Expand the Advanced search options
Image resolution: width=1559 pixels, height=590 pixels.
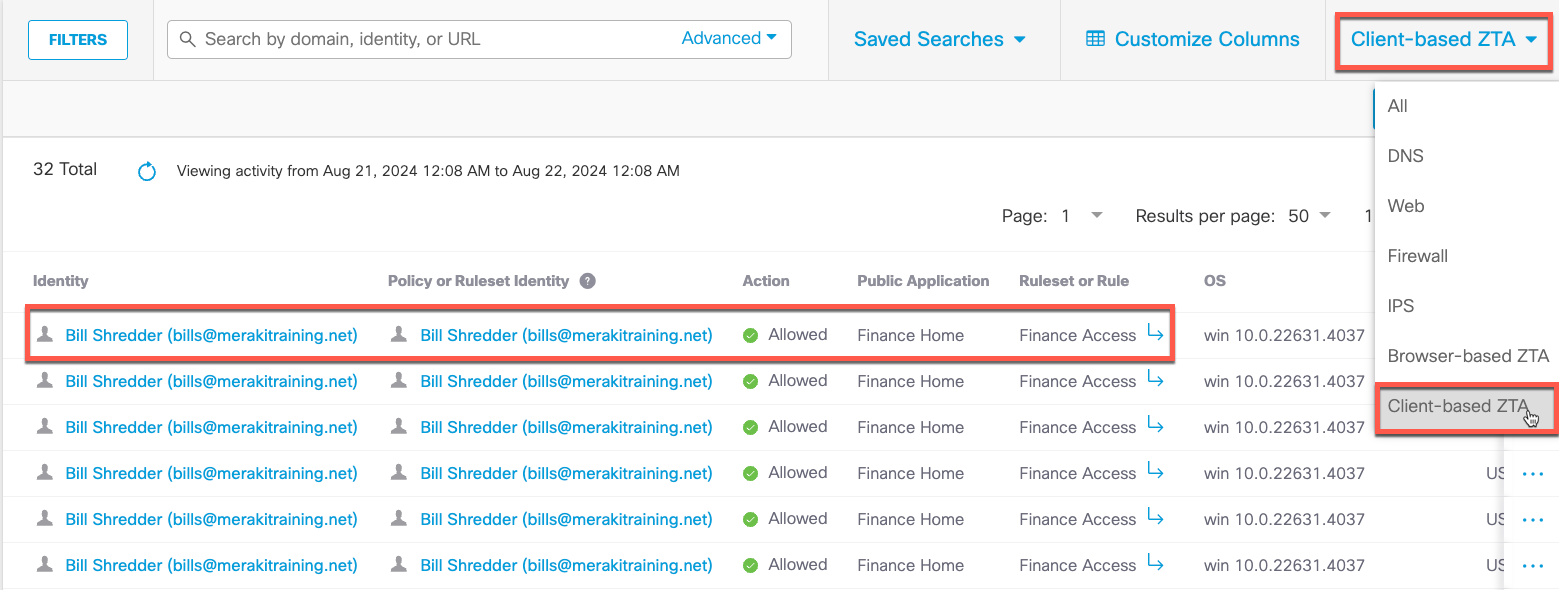tap(730, 37)
